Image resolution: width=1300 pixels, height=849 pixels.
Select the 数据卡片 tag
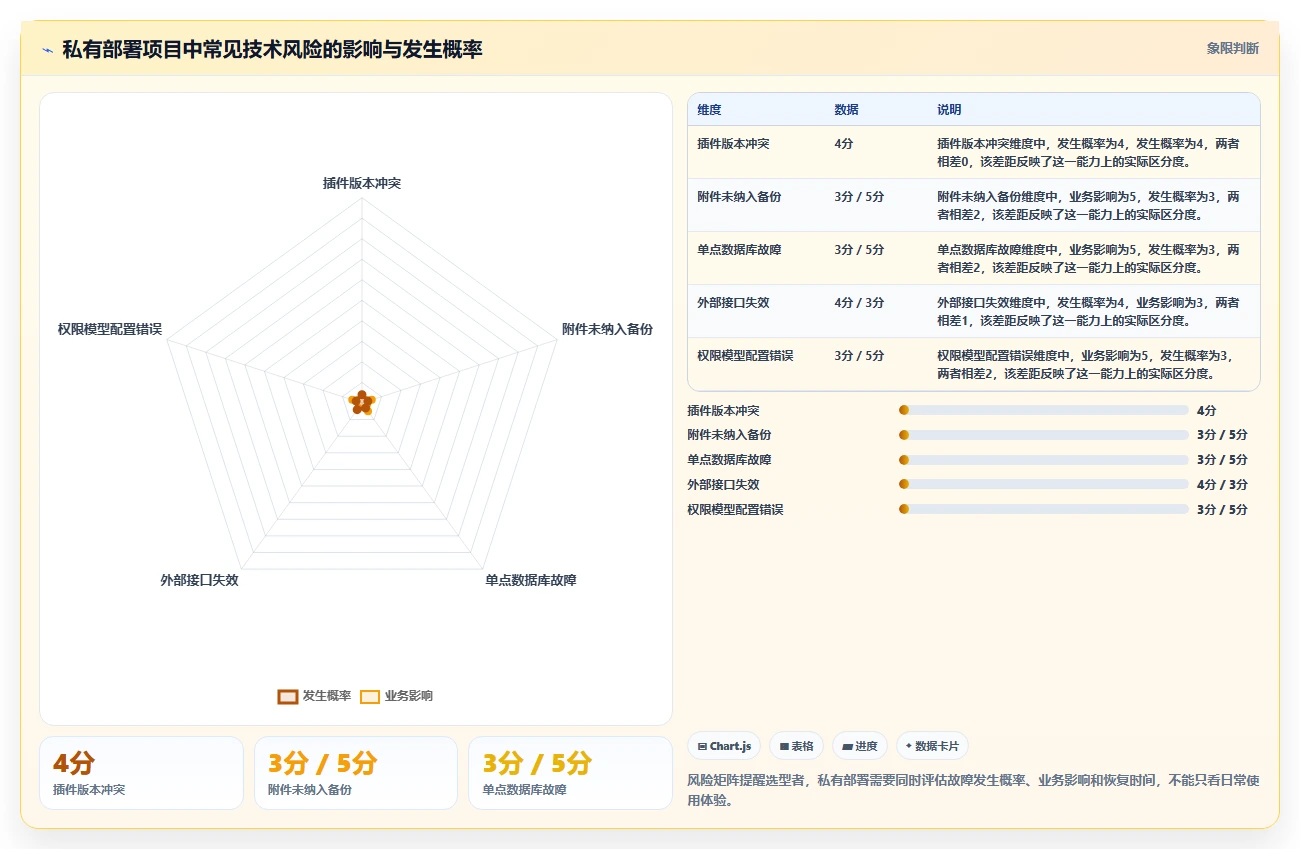[932, 746]
